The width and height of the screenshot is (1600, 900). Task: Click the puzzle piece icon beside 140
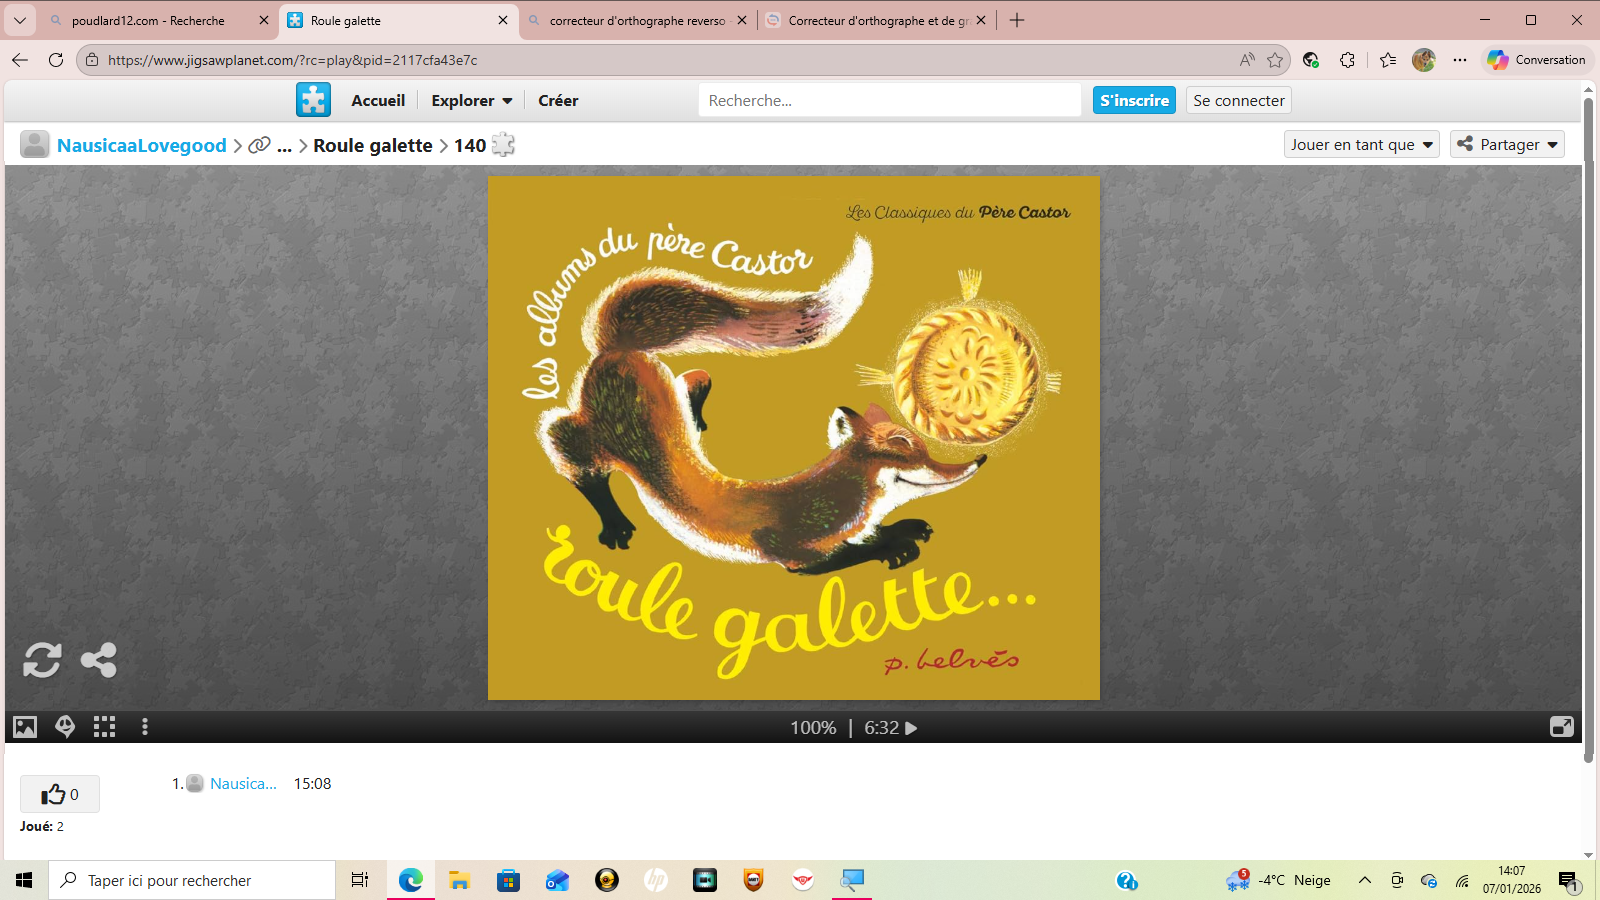coord(504,145)
